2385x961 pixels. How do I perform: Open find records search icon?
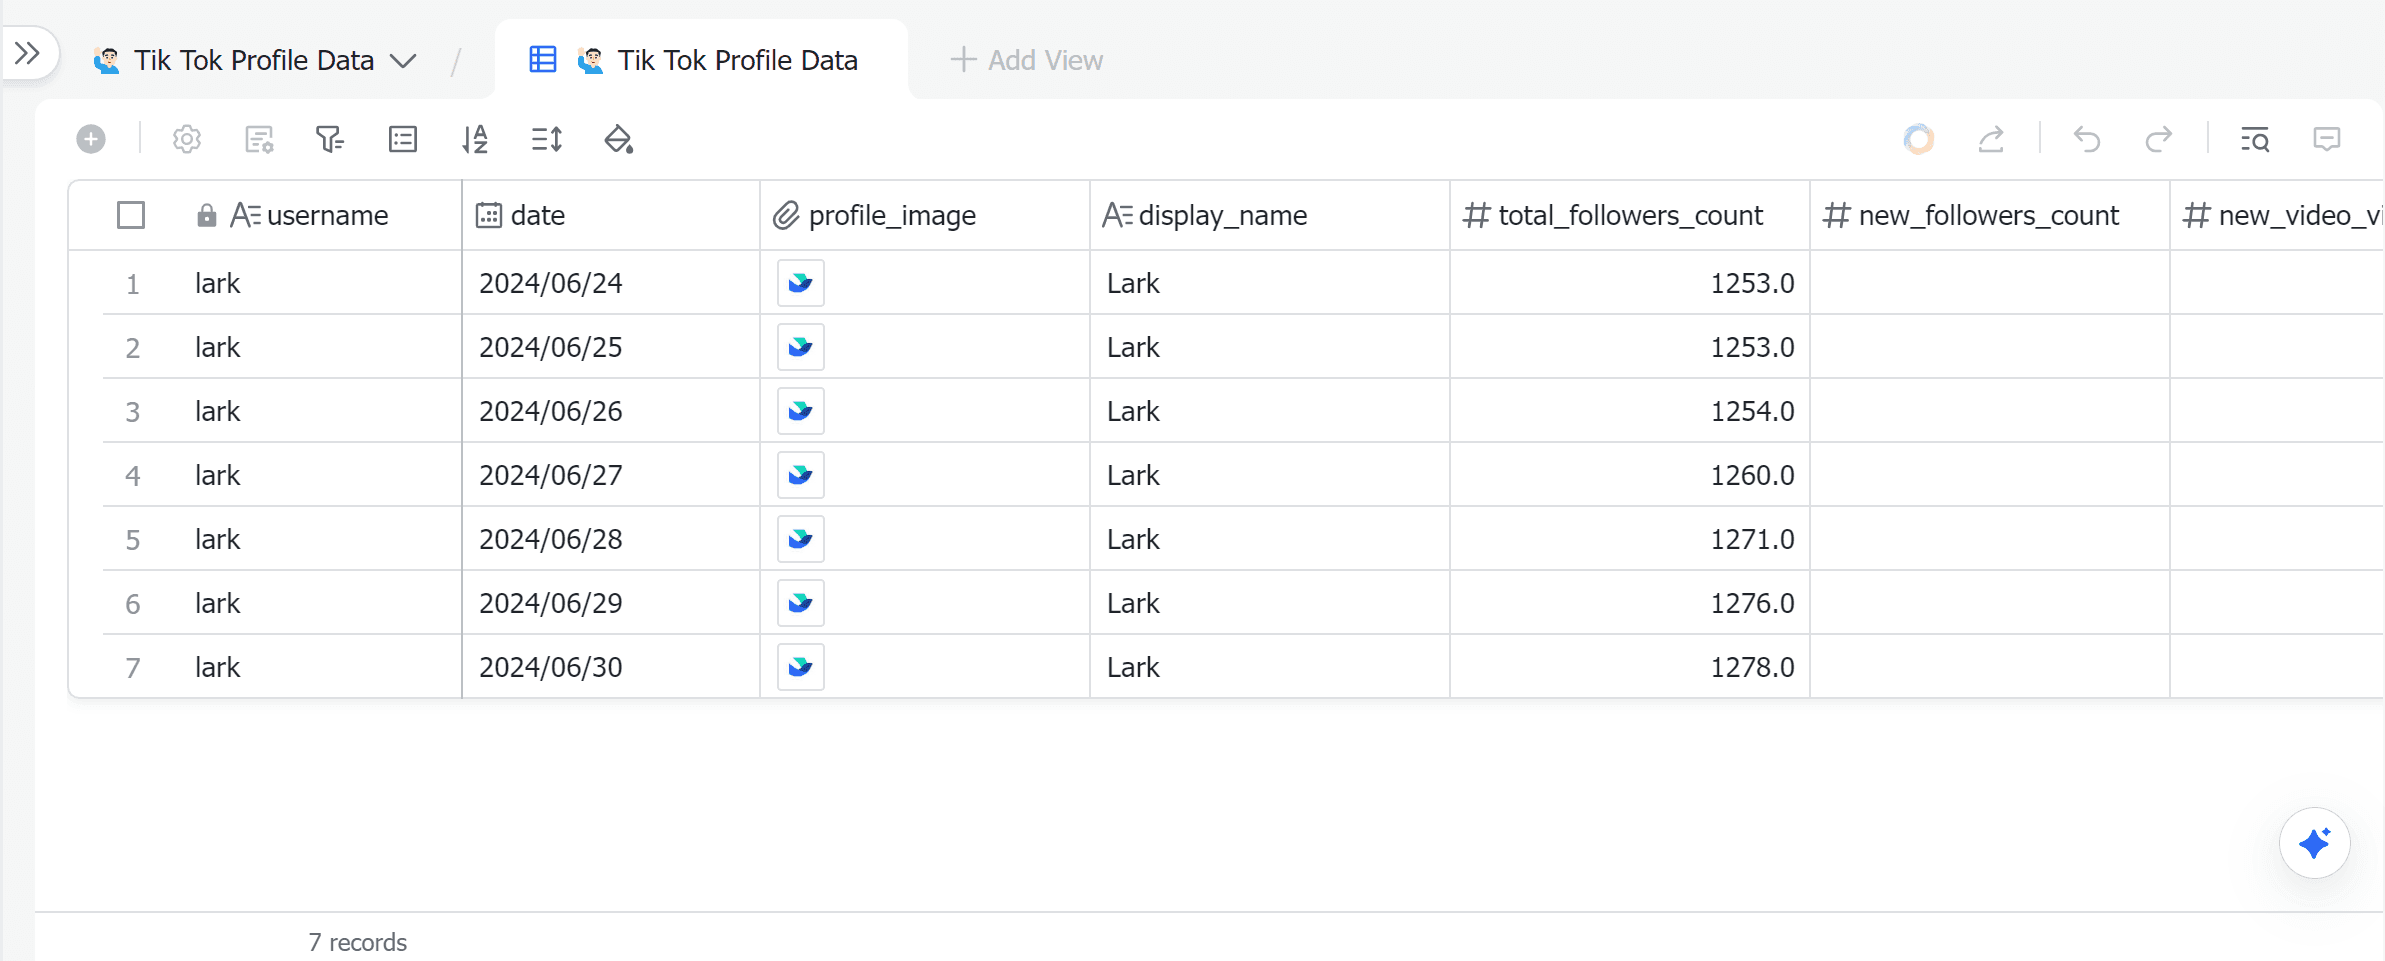(x=2255, y=139)
